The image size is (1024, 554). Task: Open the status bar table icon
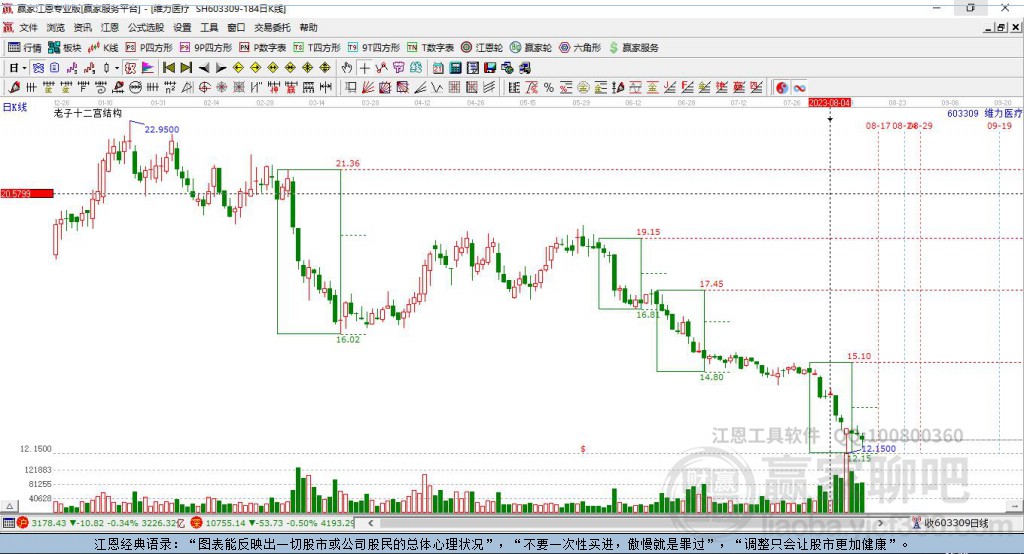[8, 523]
